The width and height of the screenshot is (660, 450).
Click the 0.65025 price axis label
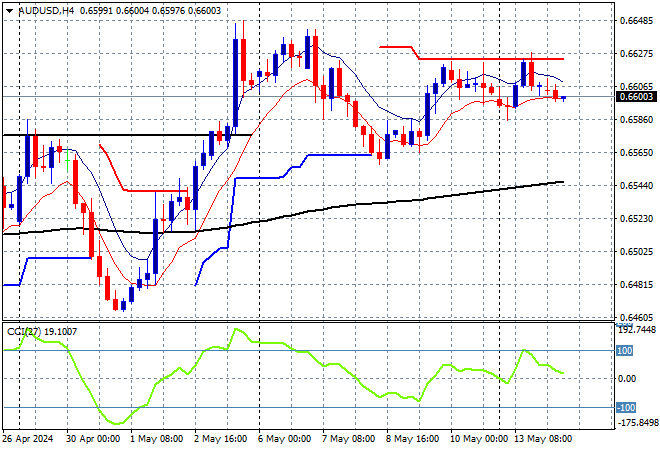pyautogui.click(x=637, y=252)
